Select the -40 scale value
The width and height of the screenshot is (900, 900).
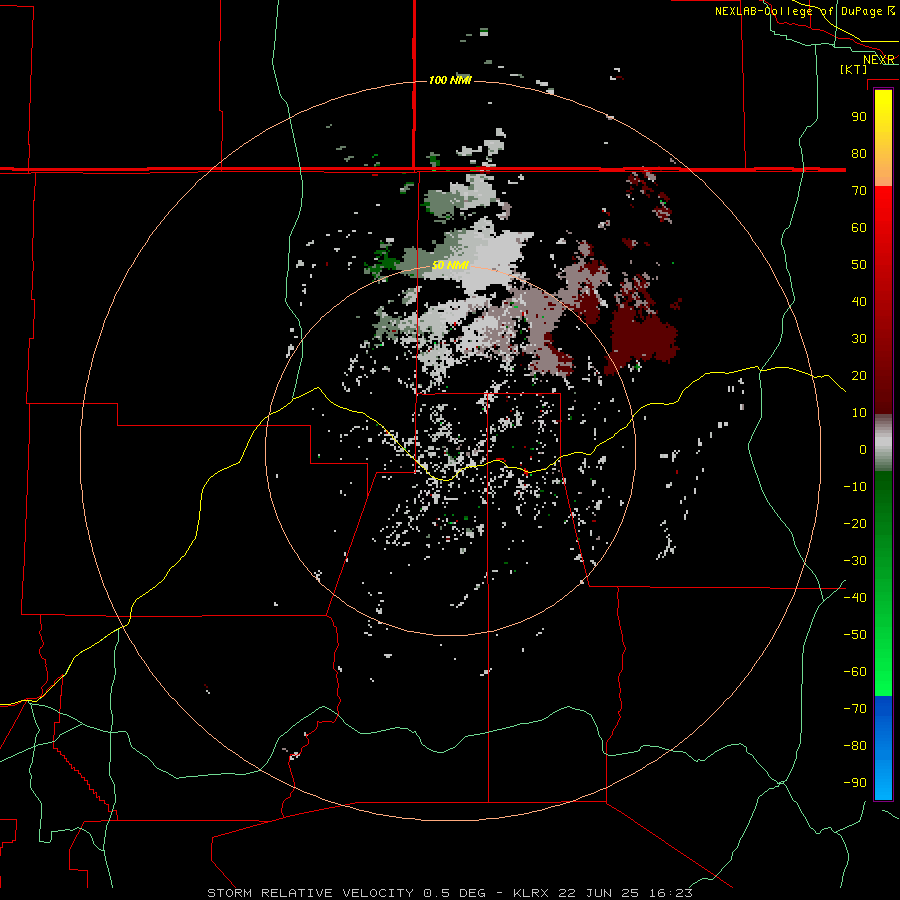[x=855, y=598]
